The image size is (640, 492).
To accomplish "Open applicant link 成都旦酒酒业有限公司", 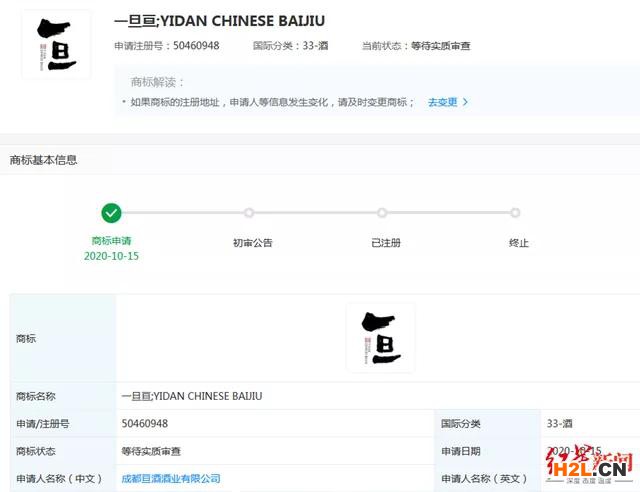I will coord(171,479).
